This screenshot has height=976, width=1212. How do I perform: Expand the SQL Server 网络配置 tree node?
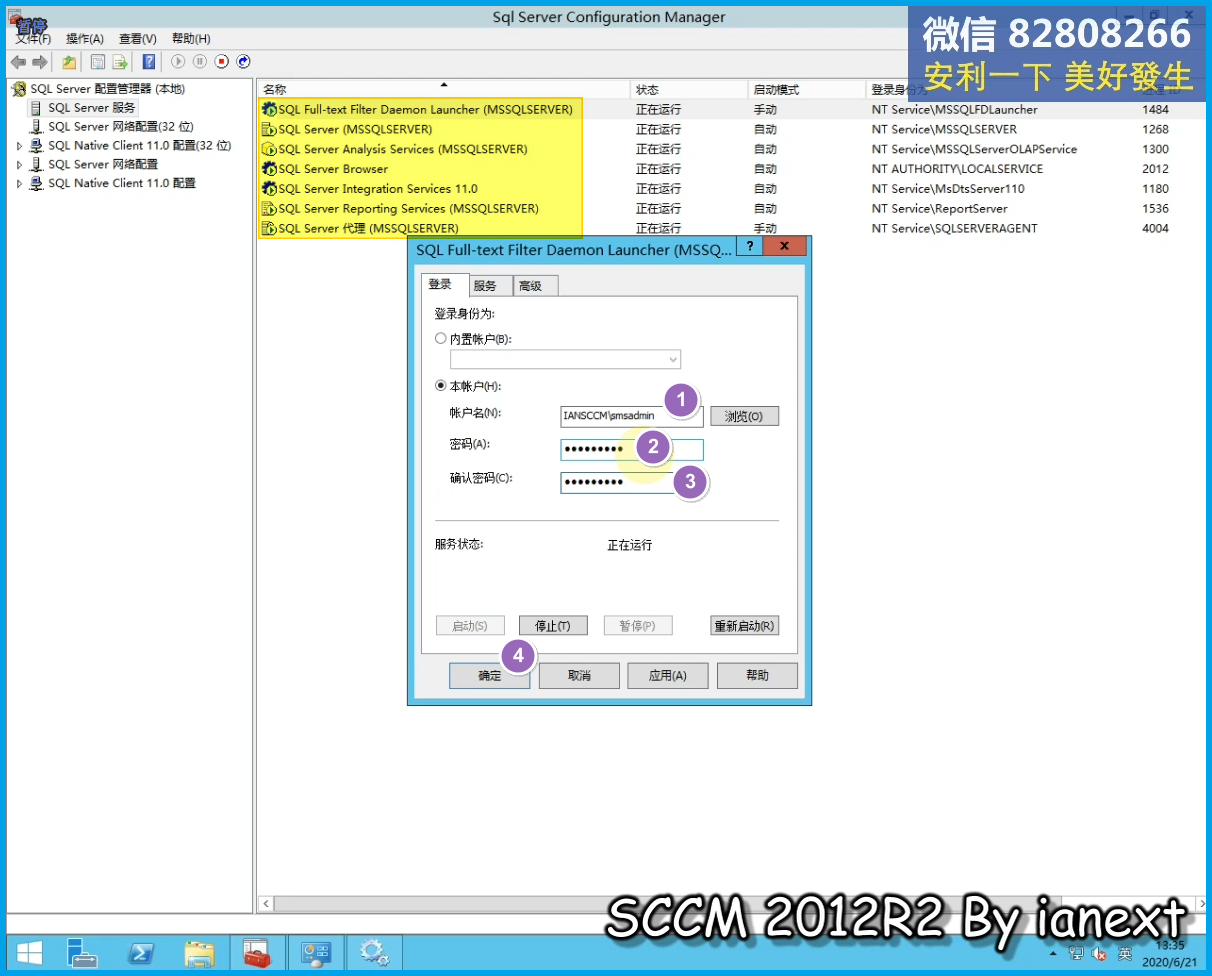19,165
